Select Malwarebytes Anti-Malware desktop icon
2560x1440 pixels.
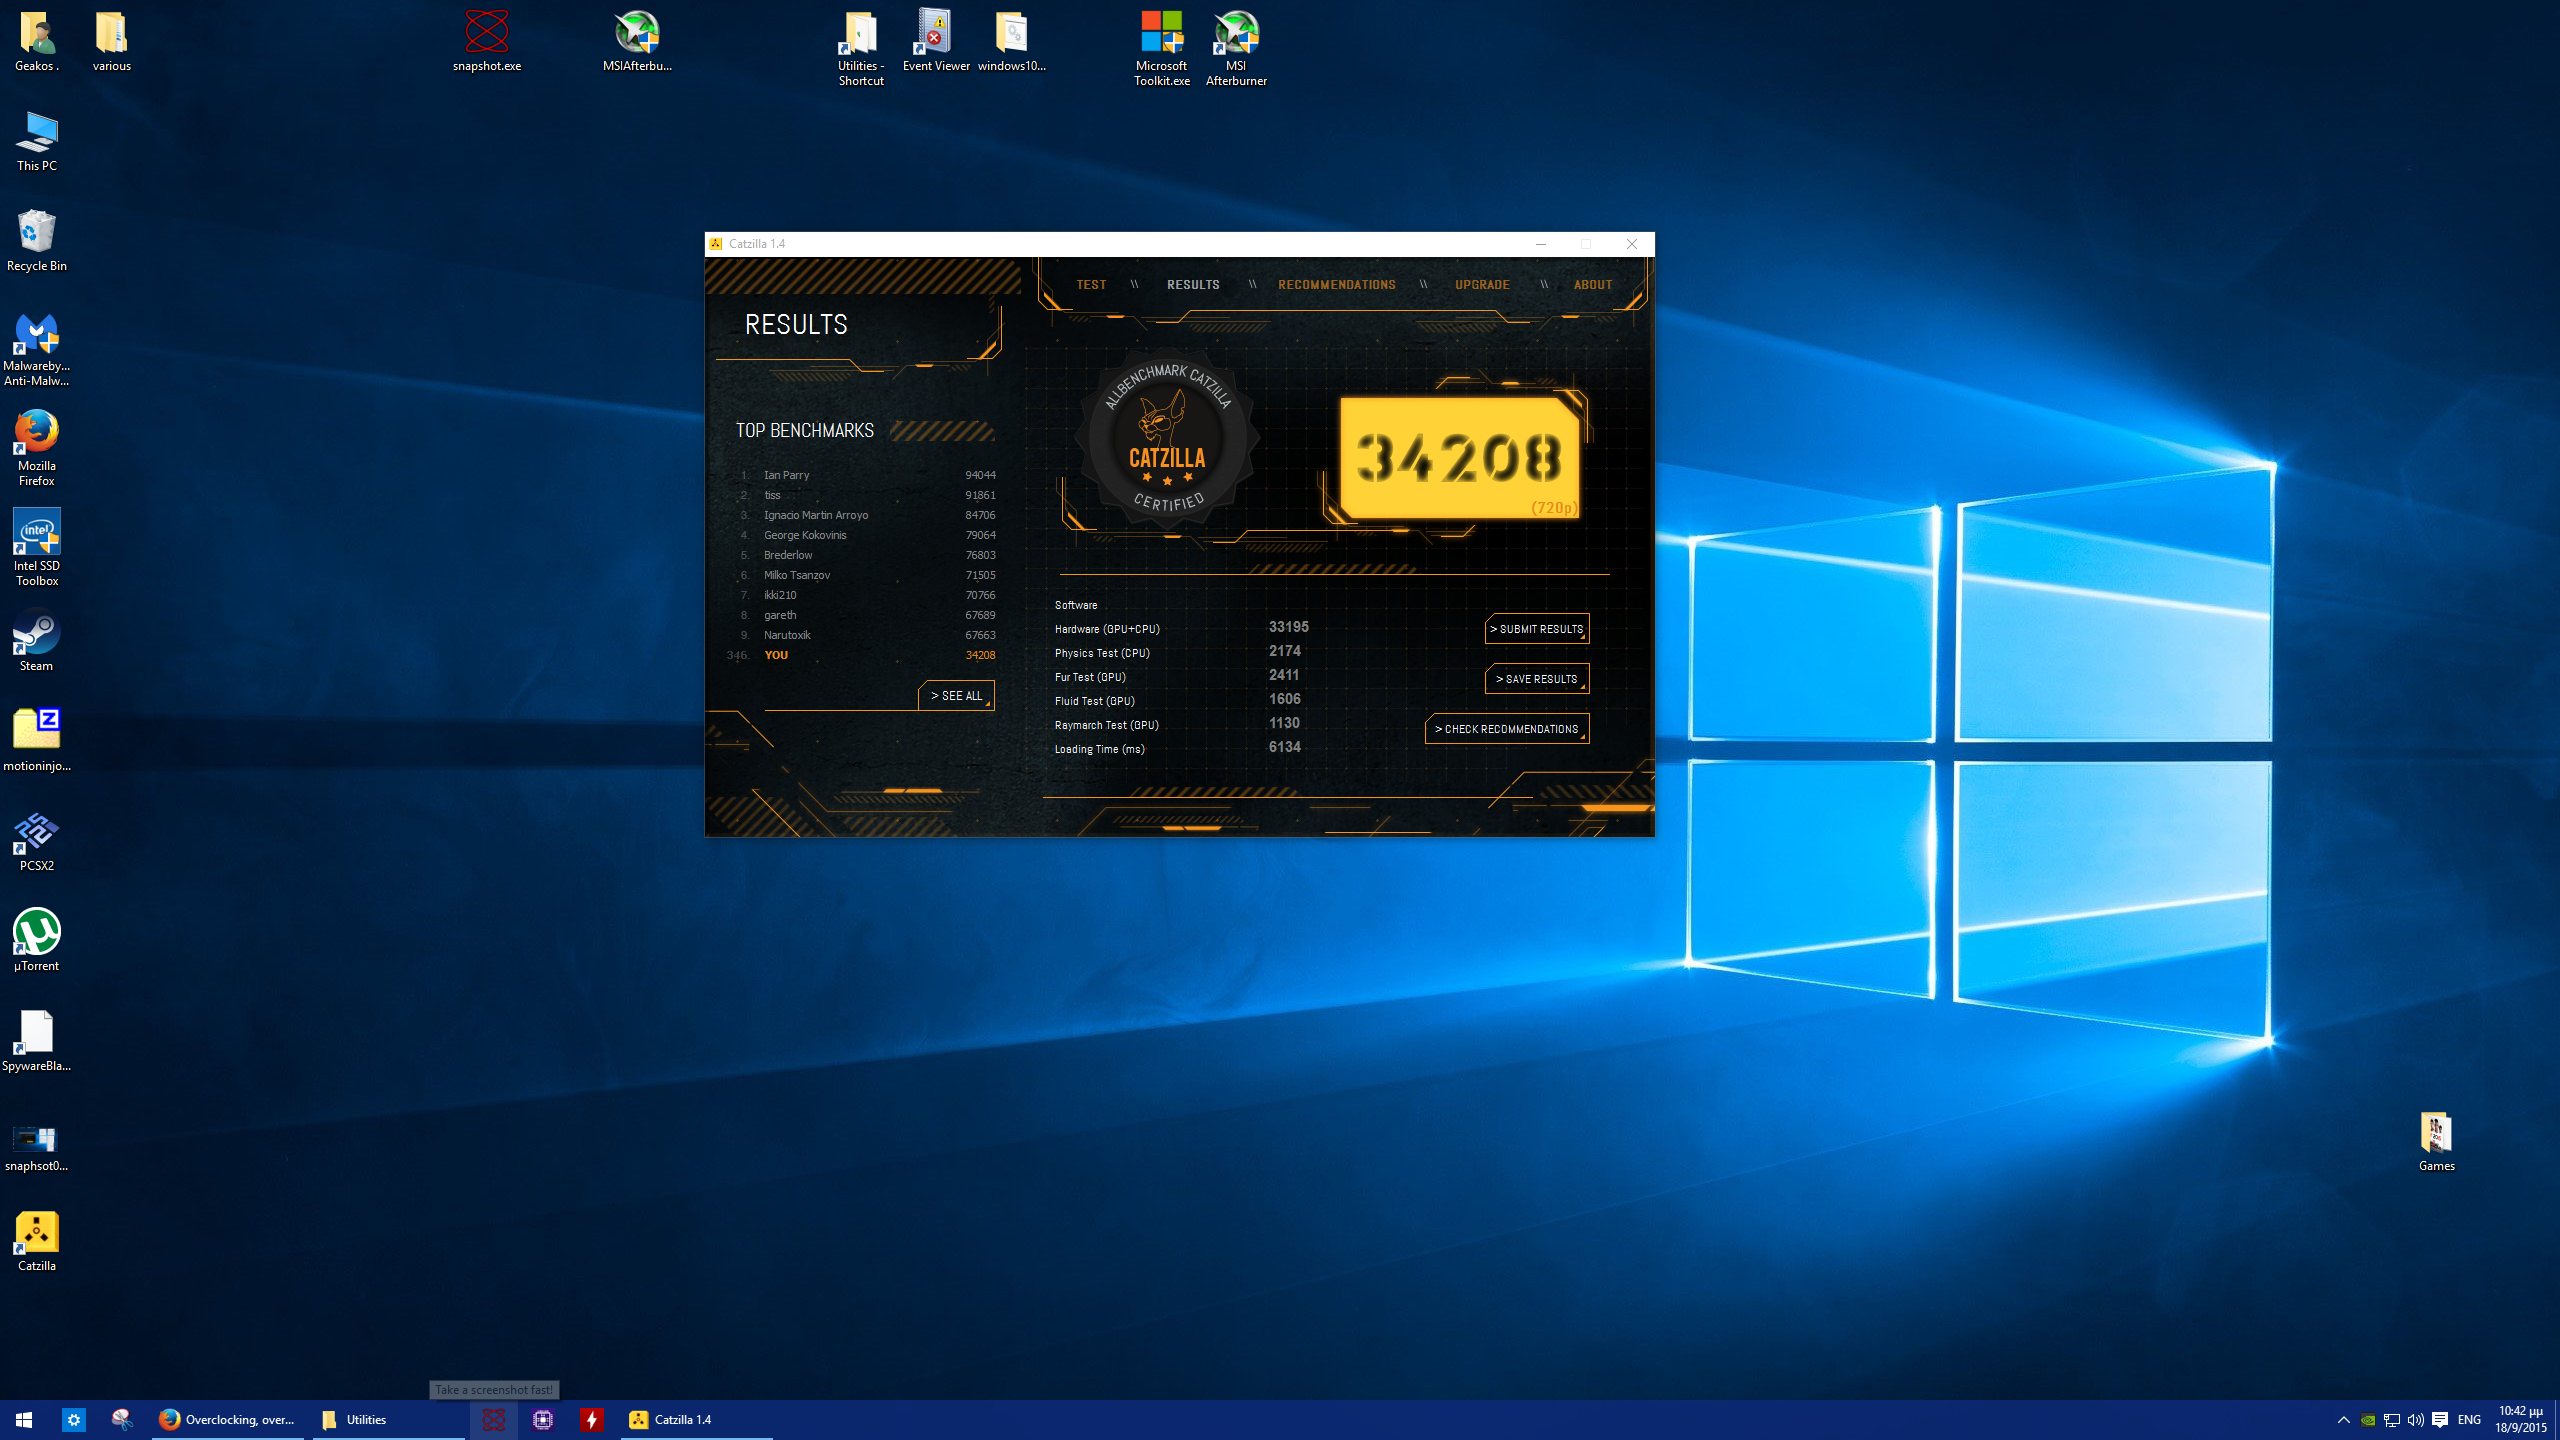[37, 349]
